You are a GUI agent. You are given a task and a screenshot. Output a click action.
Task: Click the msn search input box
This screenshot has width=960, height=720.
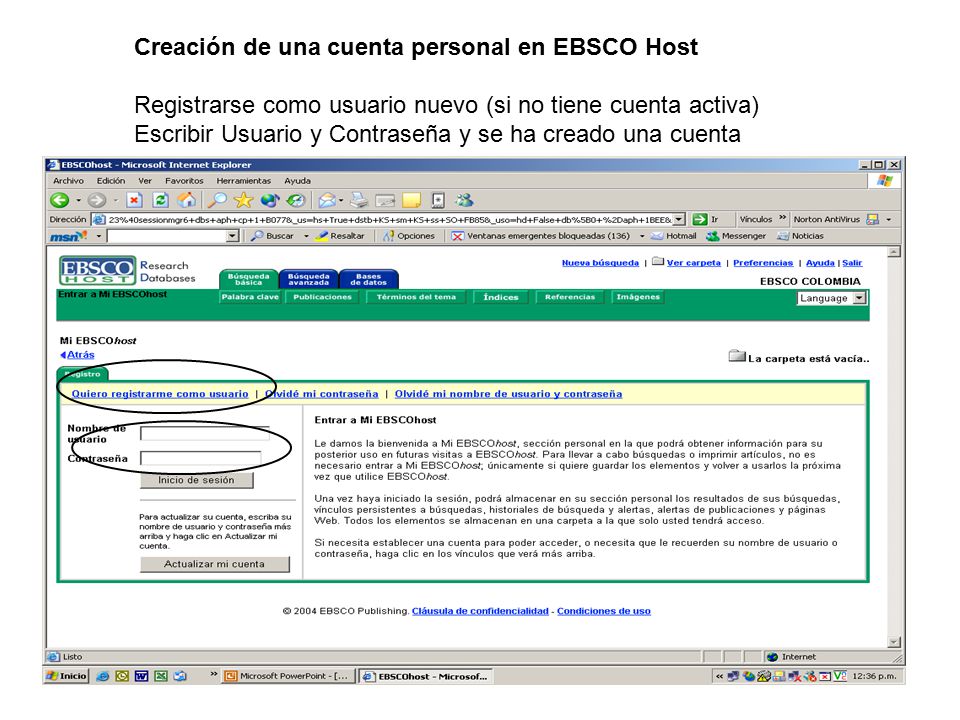point(167,236)
